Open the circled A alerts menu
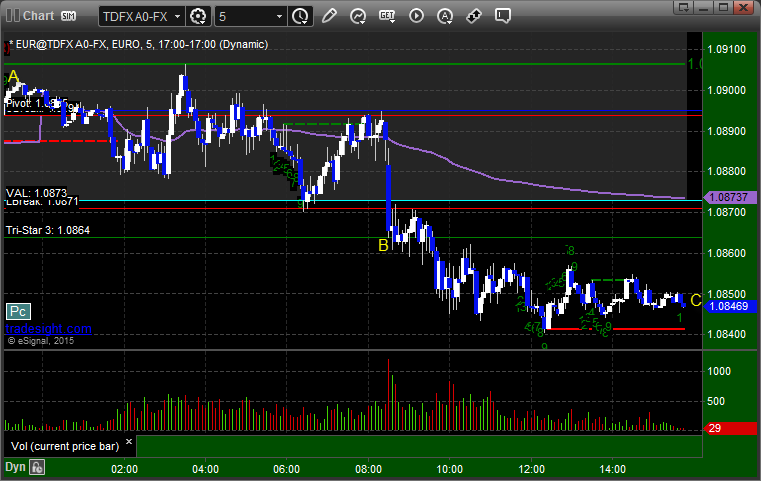 pyautogui.click(x=445, y=17)
